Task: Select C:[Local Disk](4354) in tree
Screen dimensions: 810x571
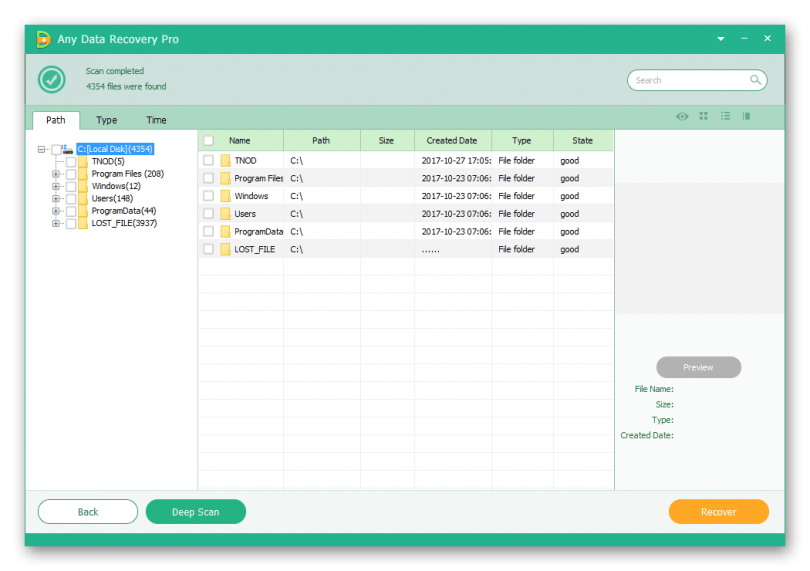Action: click(x=115, y=149)
